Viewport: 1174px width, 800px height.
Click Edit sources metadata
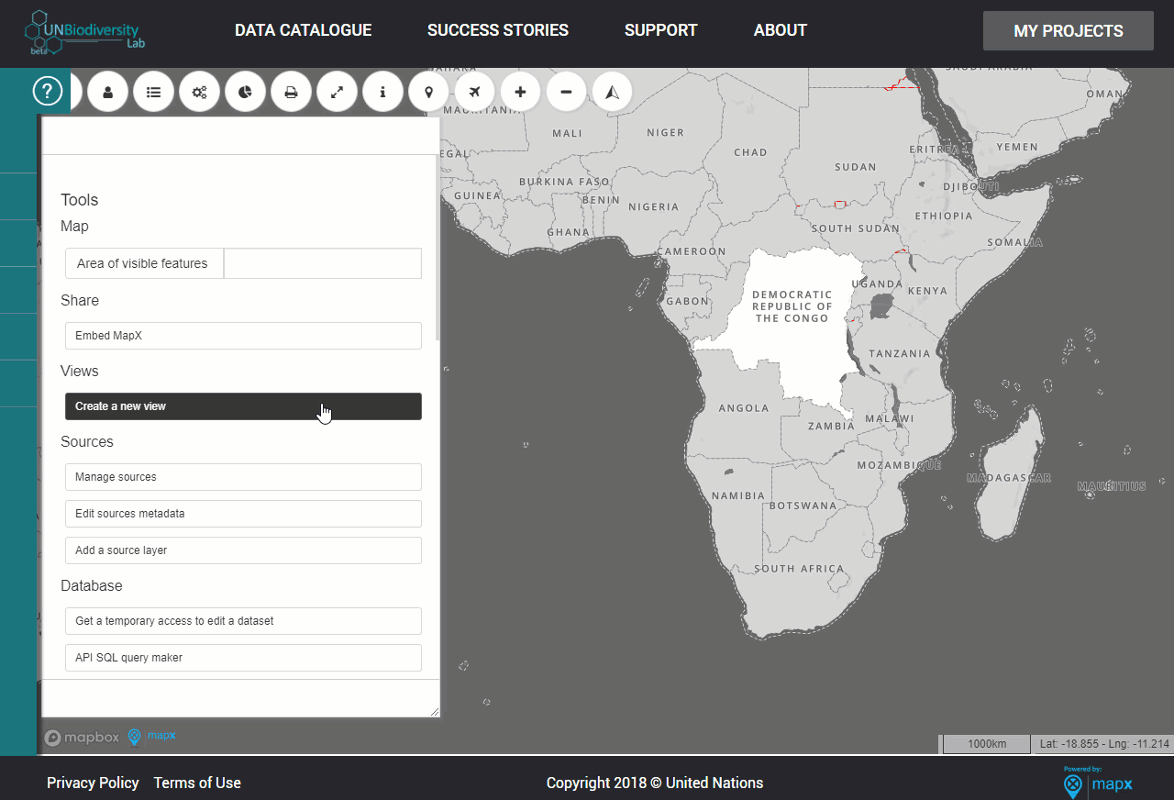click(x=243, y=514)
